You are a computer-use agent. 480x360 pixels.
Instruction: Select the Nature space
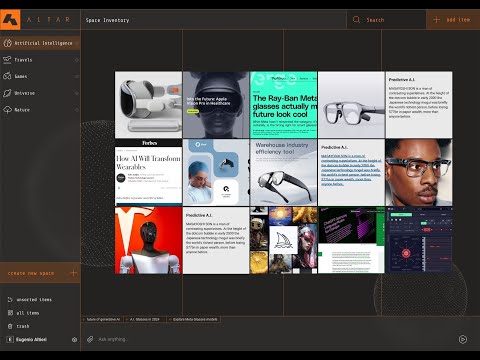click(40, 110)
